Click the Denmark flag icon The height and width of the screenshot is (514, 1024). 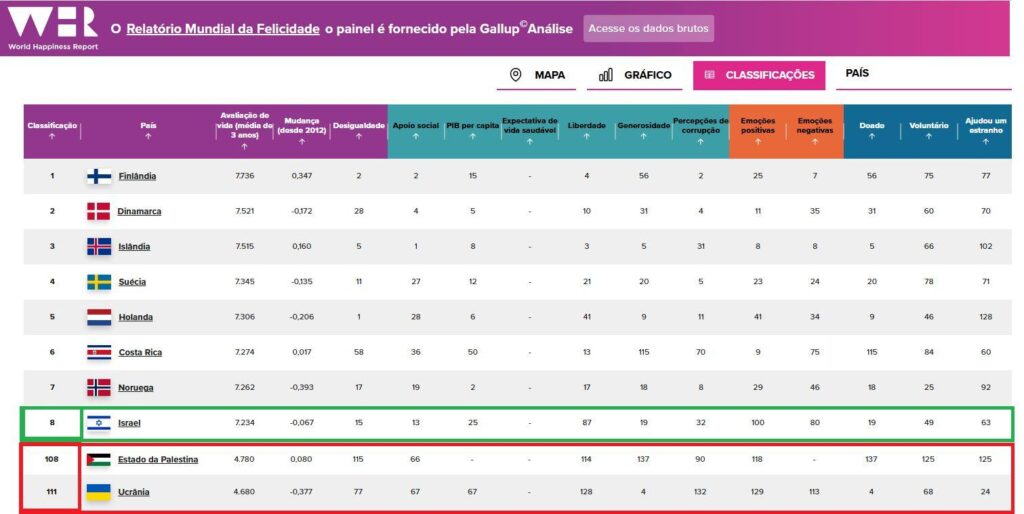click(99, 211)
